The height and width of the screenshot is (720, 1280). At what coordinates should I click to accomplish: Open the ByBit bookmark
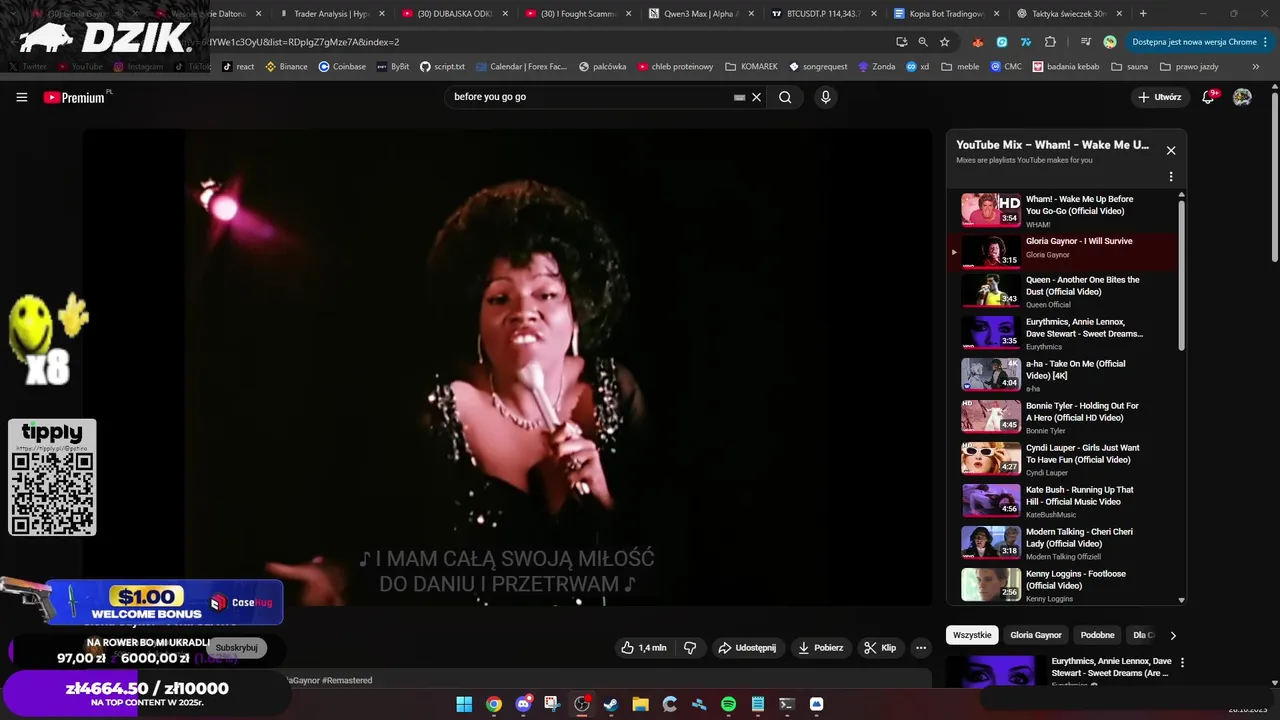[393, 67]
